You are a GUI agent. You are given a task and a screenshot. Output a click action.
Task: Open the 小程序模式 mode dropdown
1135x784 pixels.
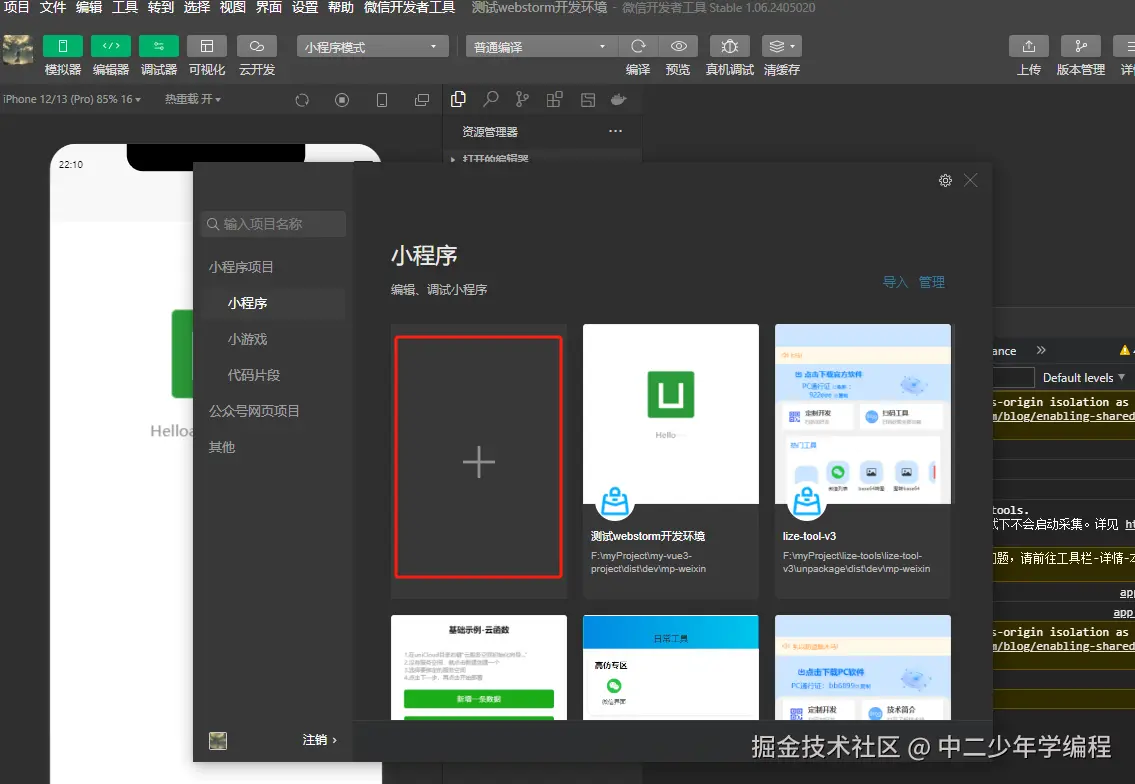click(372, 46)
